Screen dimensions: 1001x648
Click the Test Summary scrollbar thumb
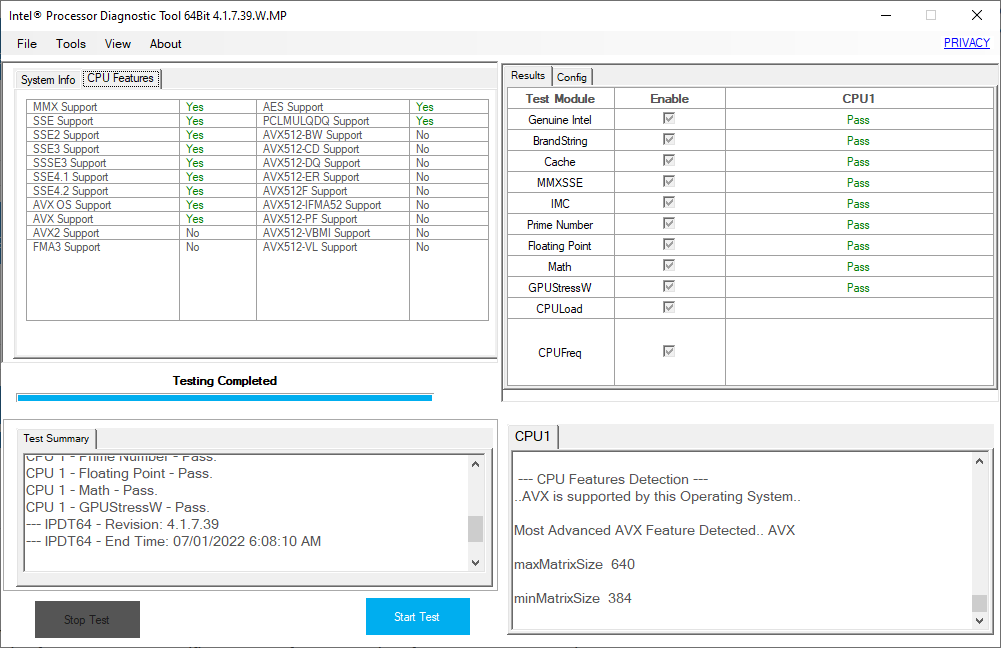[x=475, y=529]
